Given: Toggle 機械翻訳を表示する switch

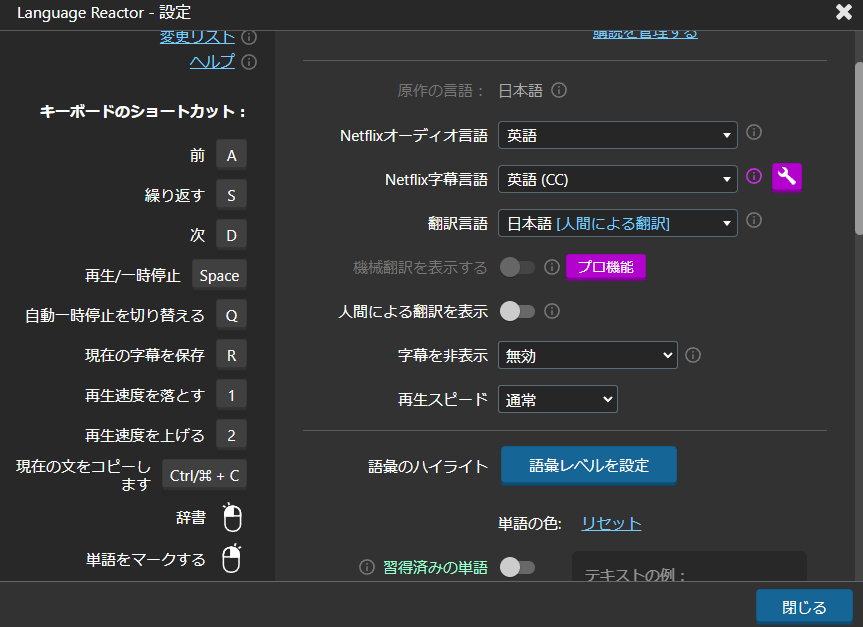Looking at the screenshot, I should coord(517,267).
